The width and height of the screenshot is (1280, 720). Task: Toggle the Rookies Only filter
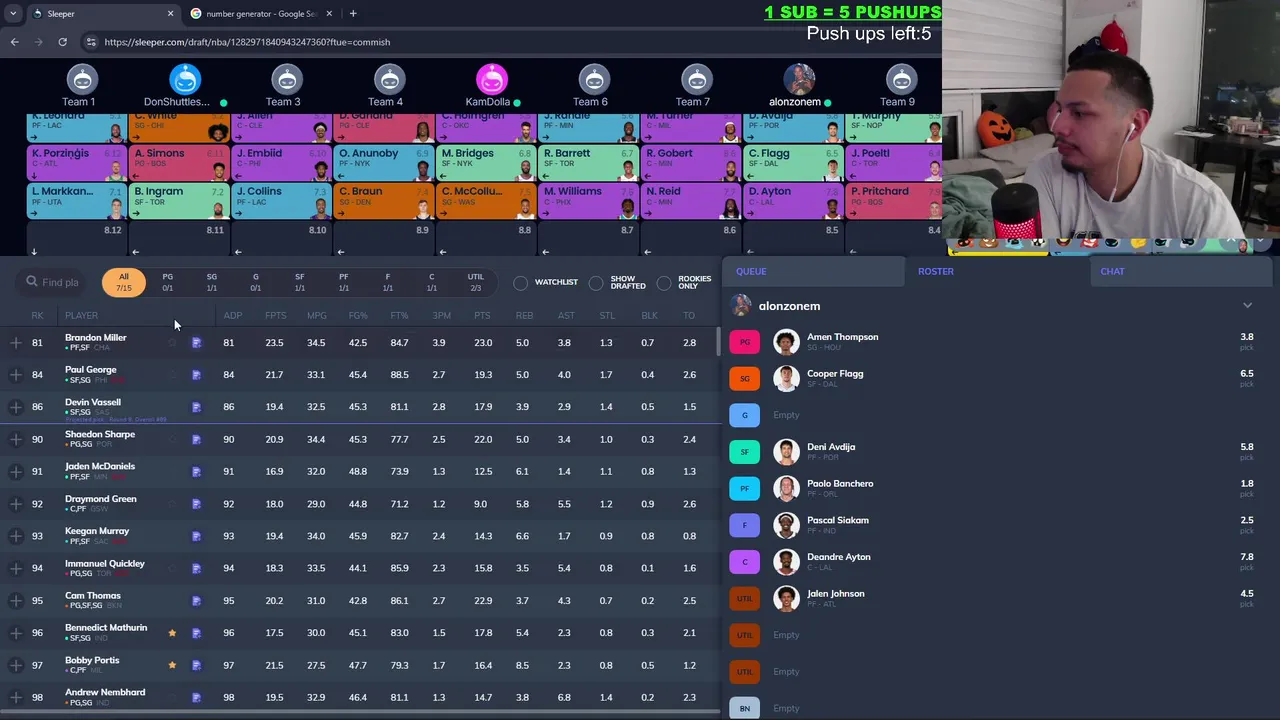[x=664, y=283]
